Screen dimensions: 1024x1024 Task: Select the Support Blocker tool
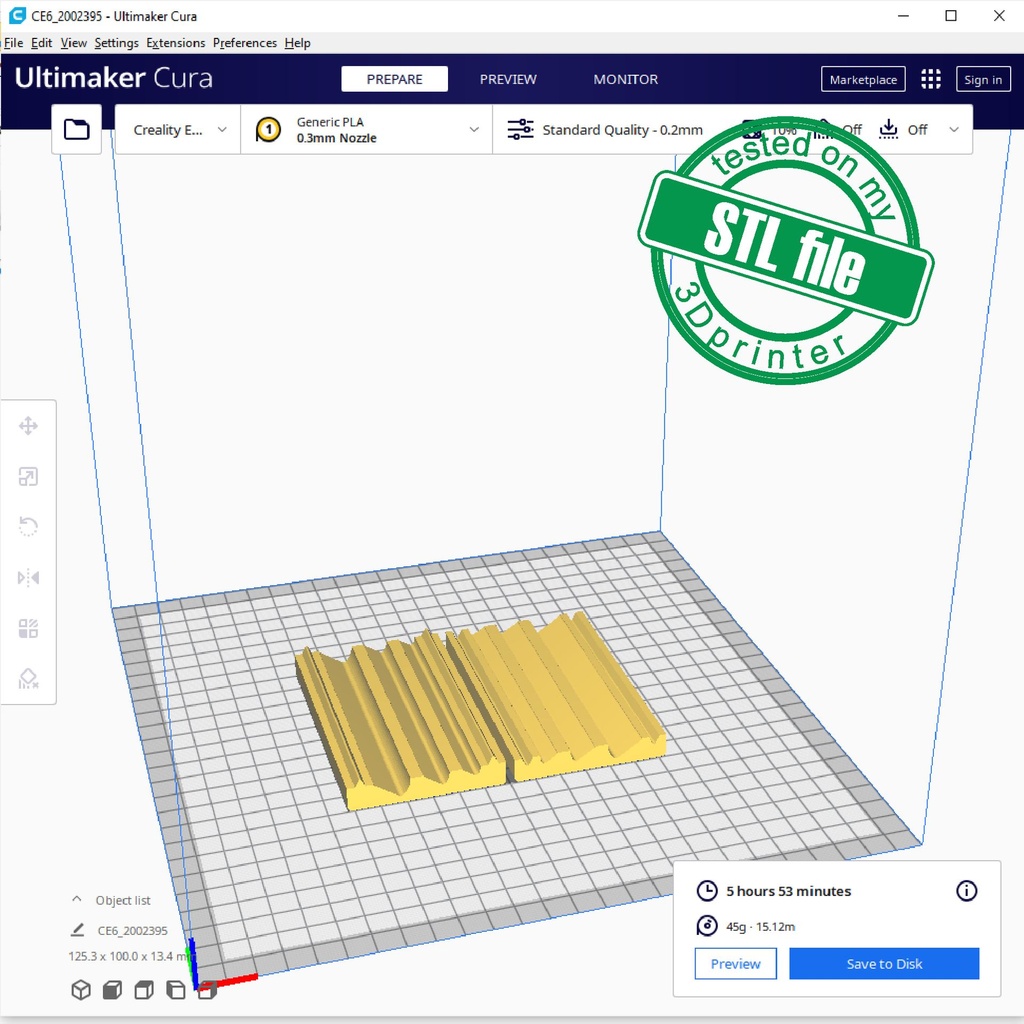pyautogui.click(x=28, y=679)
